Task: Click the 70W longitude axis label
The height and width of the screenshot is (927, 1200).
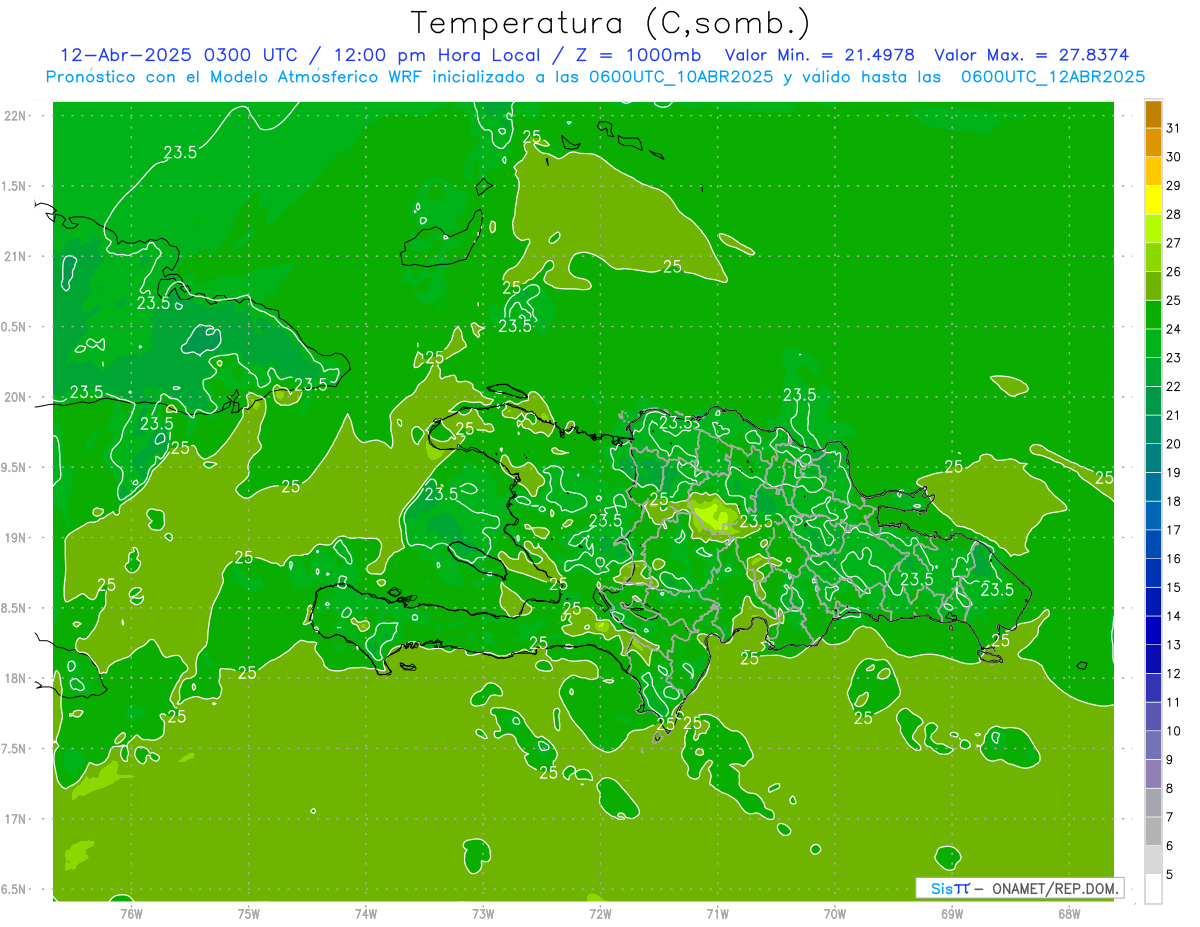Action: 835,913
